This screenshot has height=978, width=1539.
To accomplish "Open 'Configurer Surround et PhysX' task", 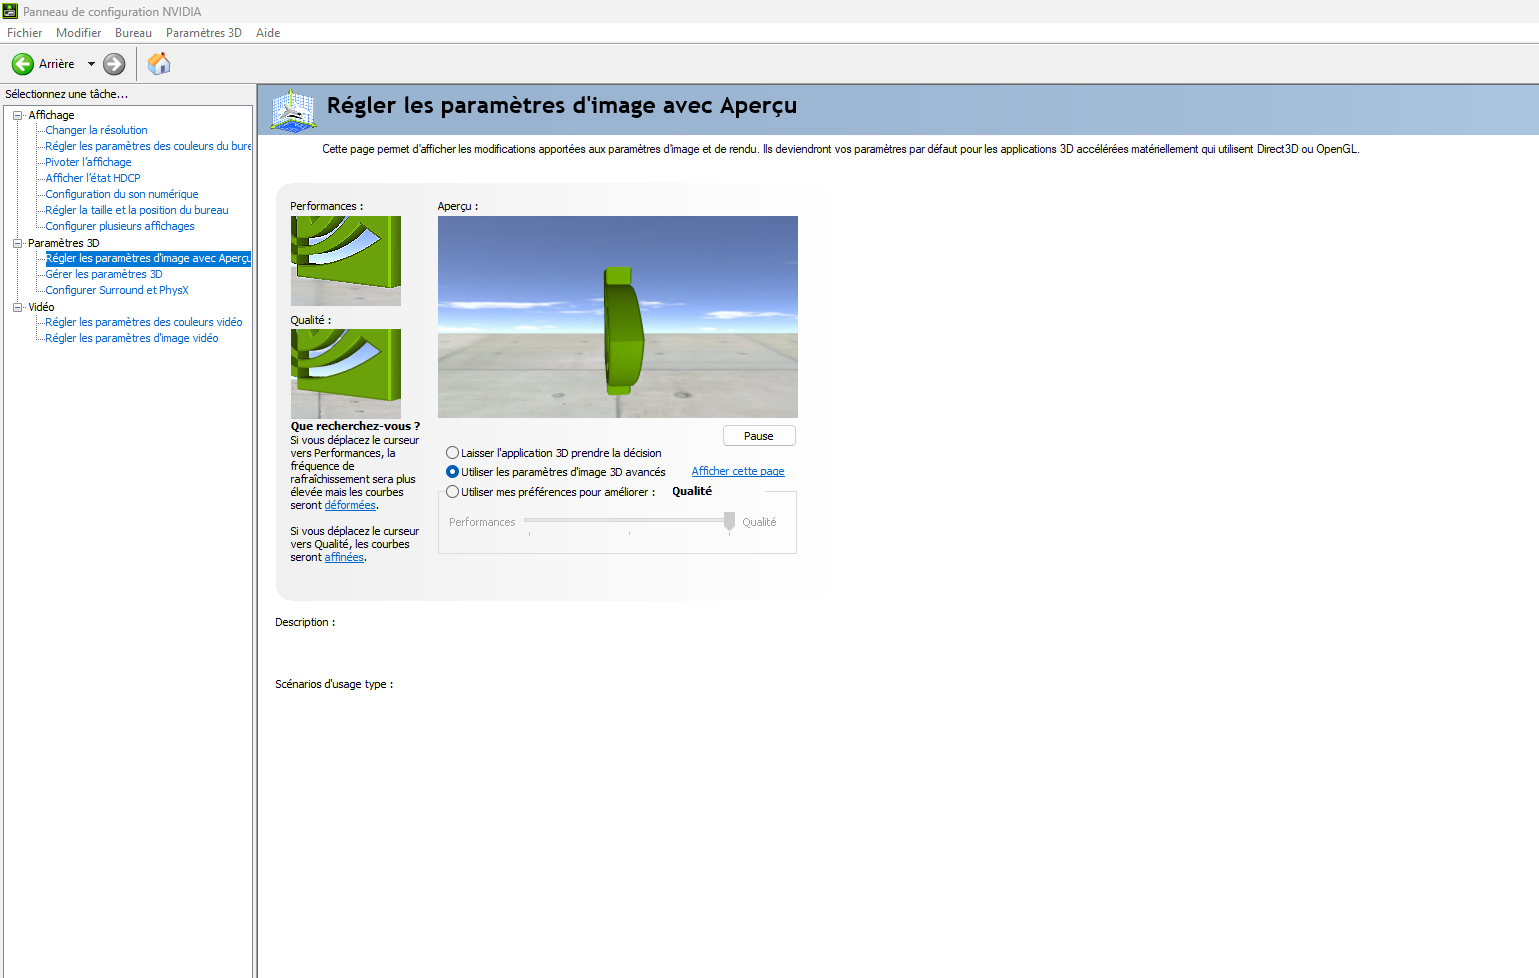I will tap(117, 290).
